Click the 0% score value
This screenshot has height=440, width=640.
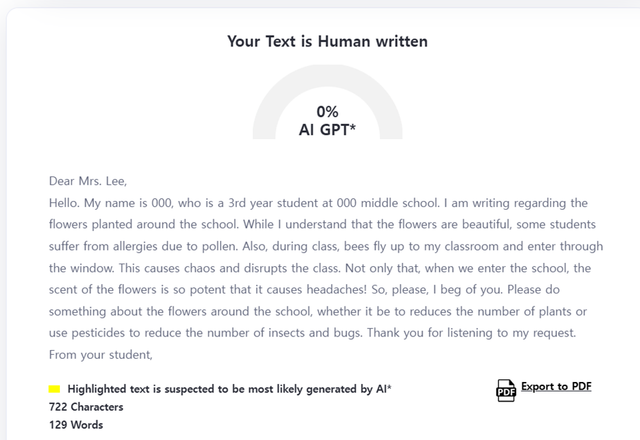[327, 112]
